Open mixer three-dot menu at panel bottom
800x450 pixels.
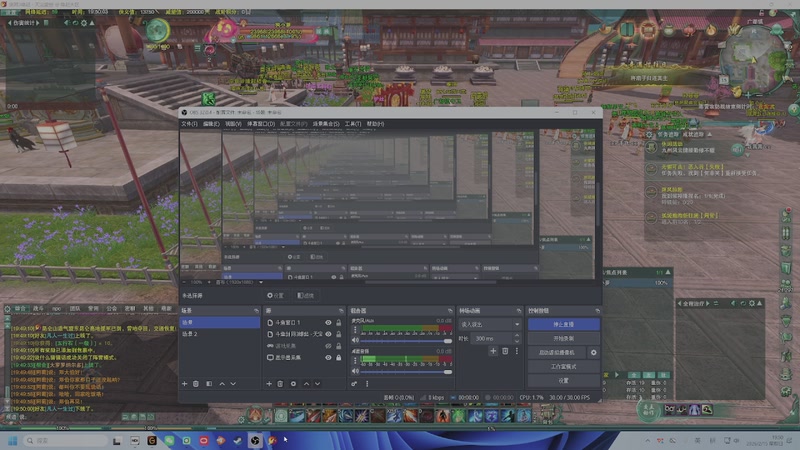[x=367, y=384]
